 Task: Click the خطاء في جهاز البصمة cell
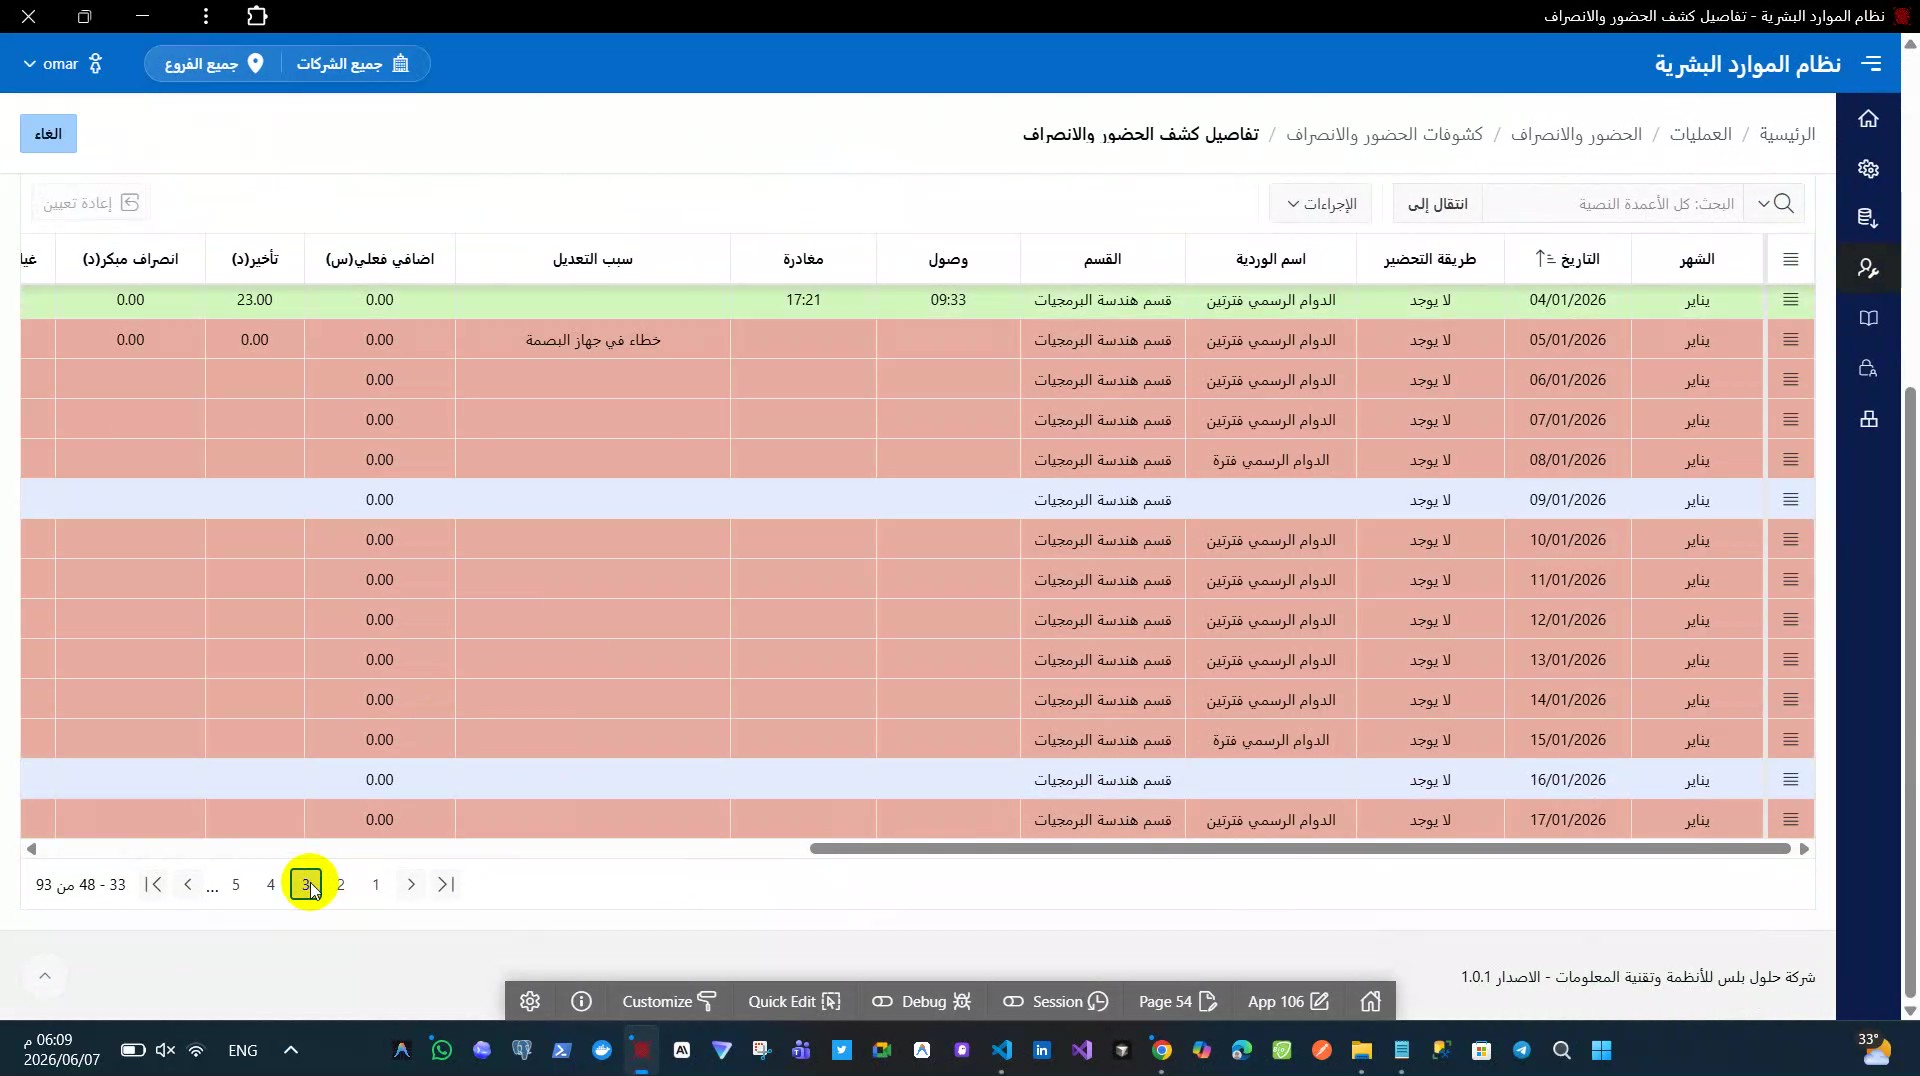click(x=593, y=340)
